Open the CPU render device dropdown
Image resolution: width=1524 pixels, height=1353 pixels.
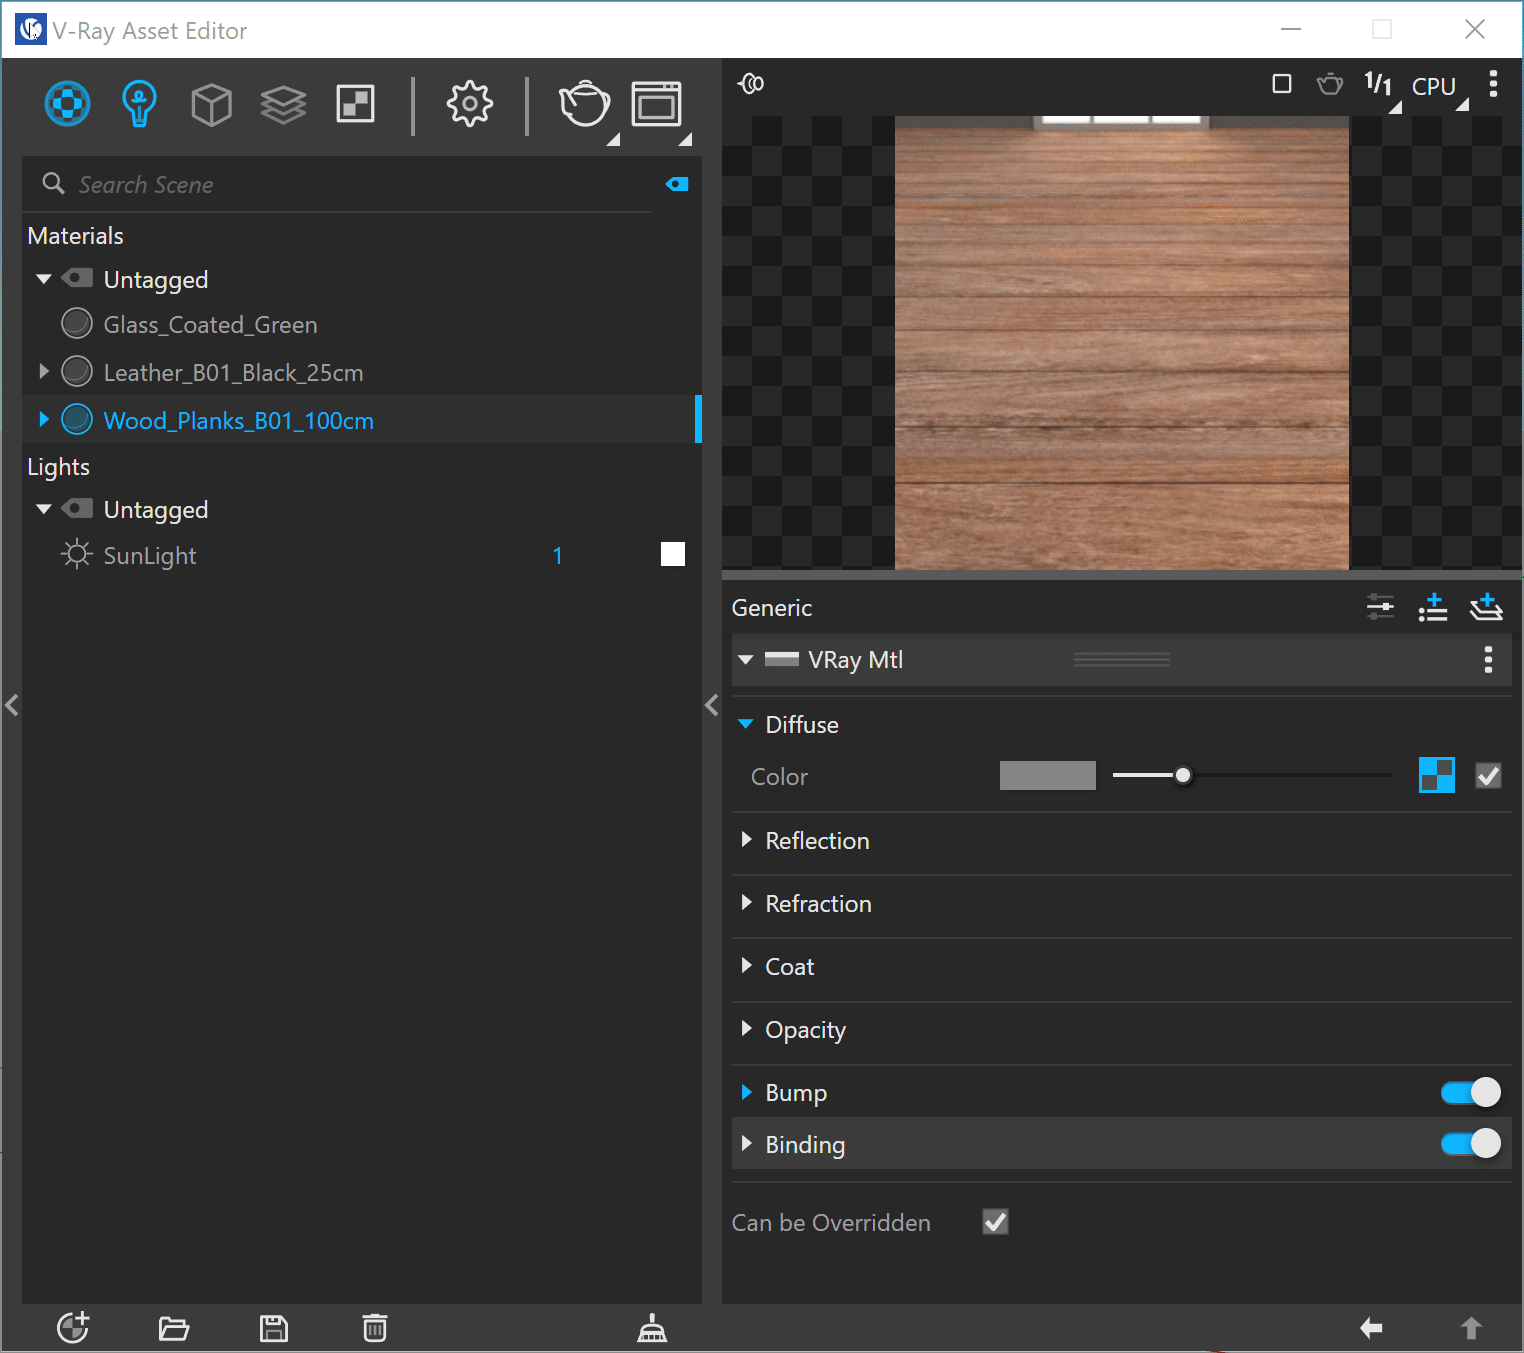click(1435, 87)
